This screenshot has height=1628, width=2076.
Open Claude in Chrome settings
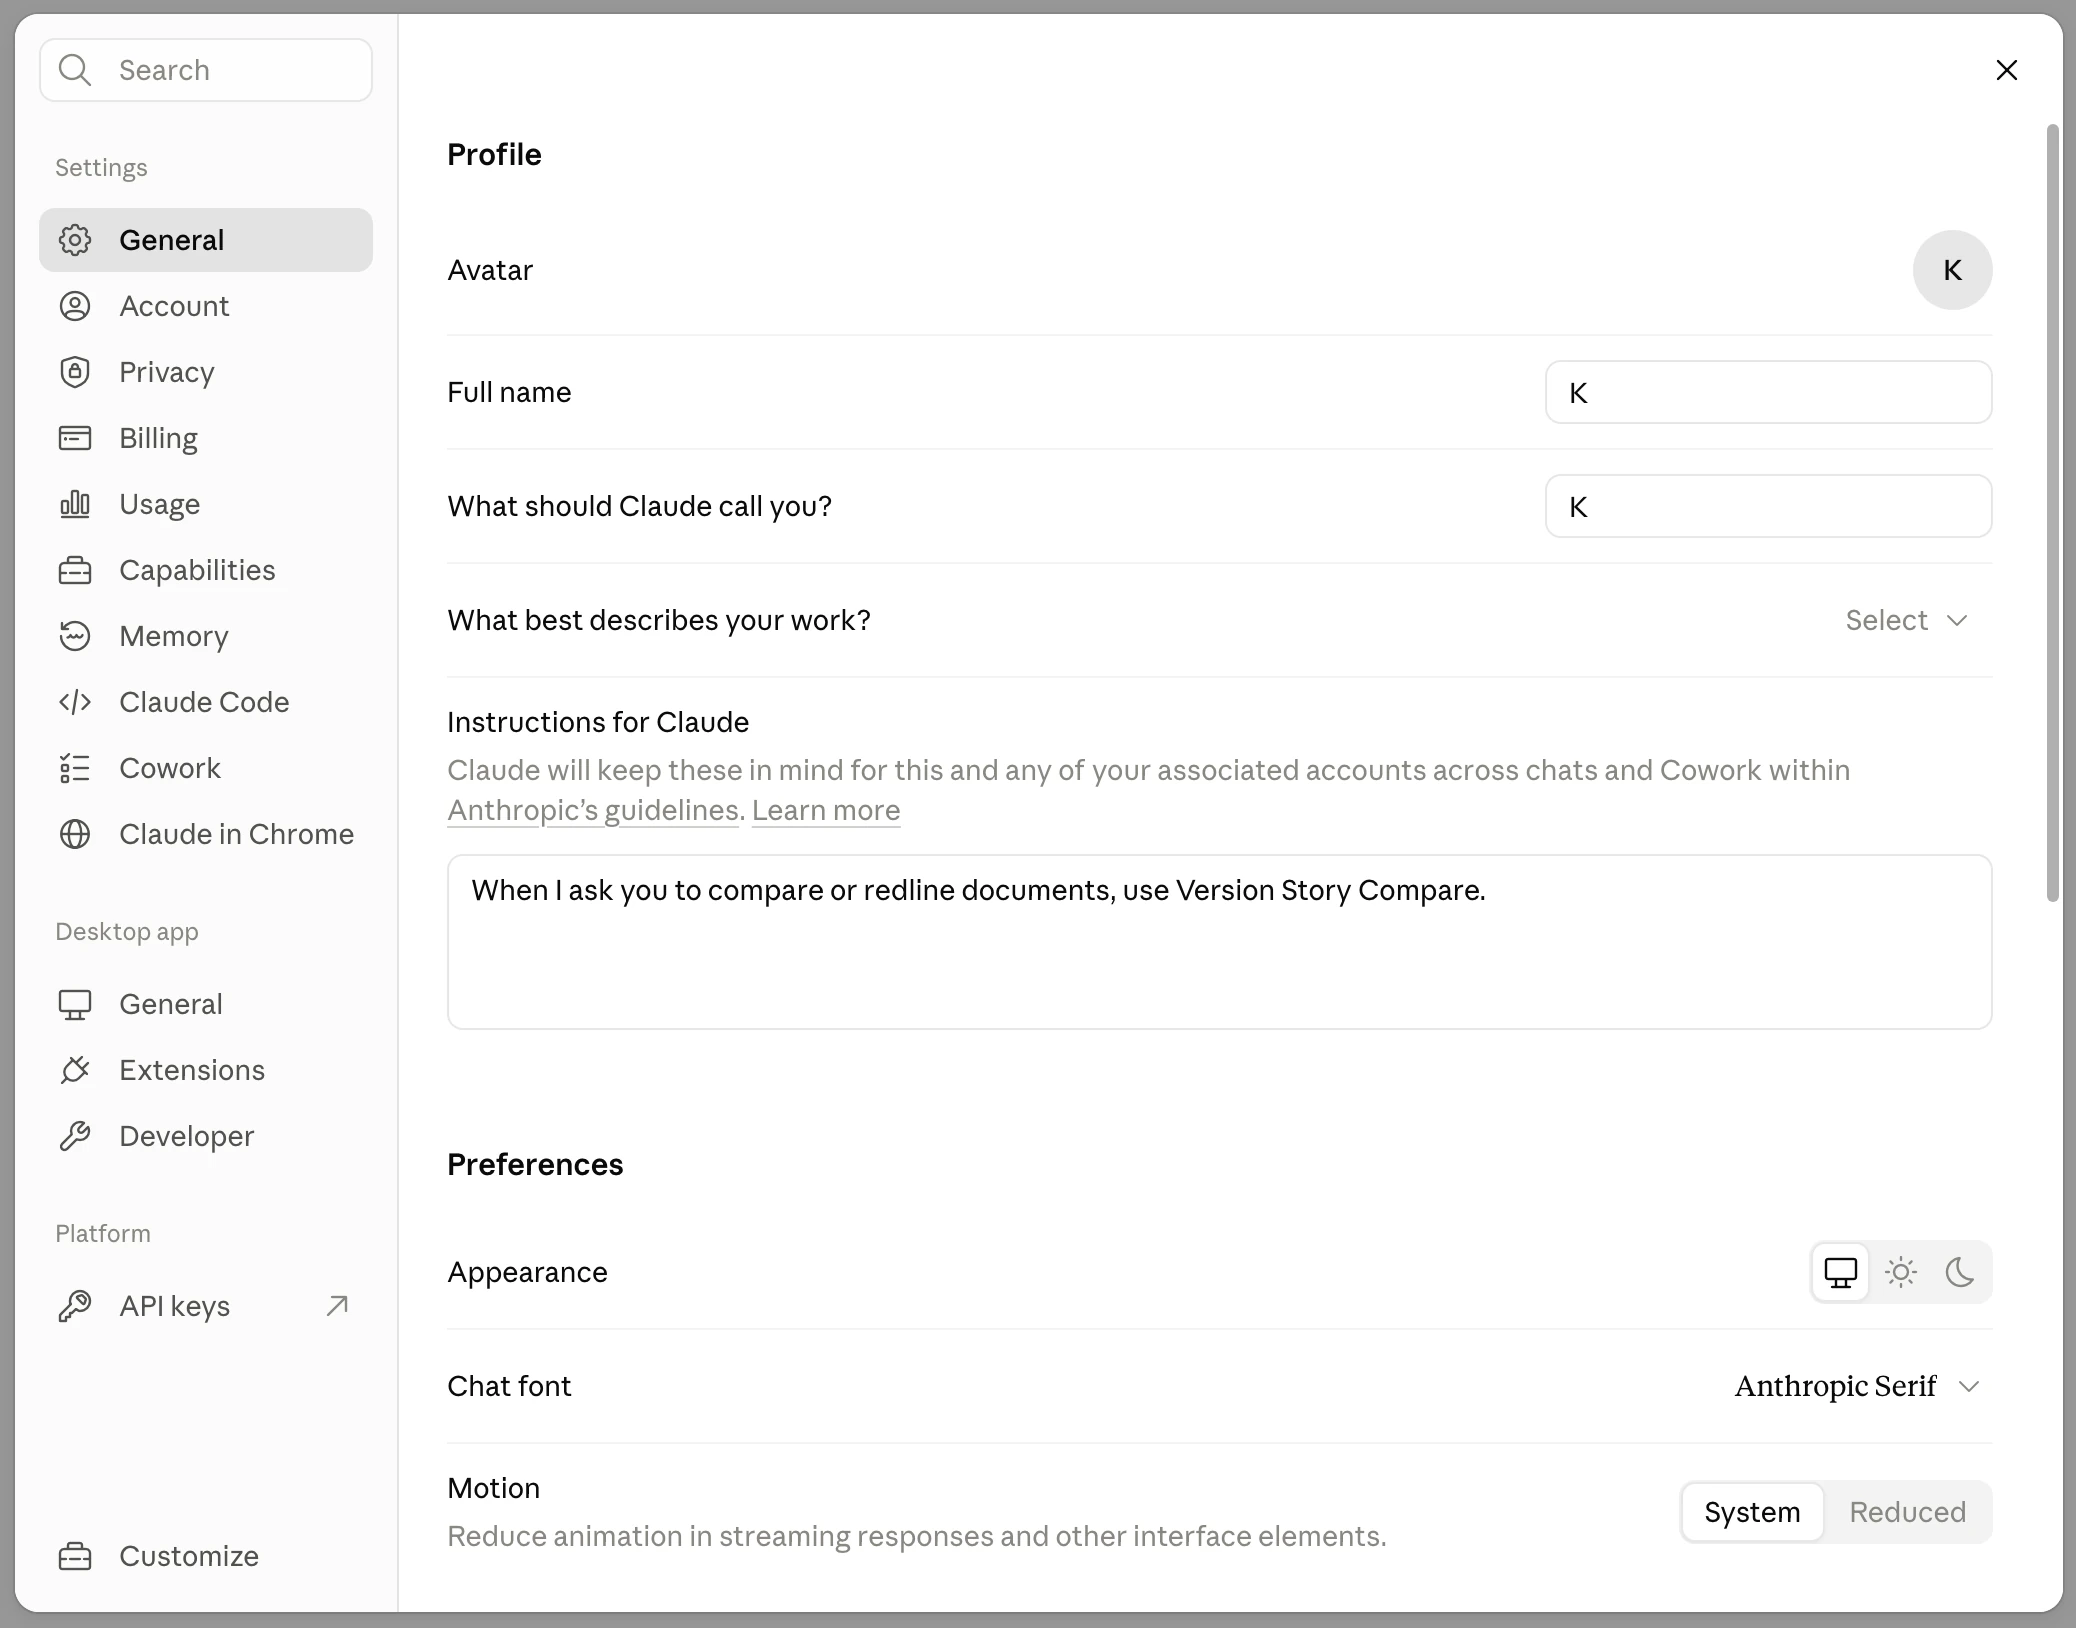[206, 834]
